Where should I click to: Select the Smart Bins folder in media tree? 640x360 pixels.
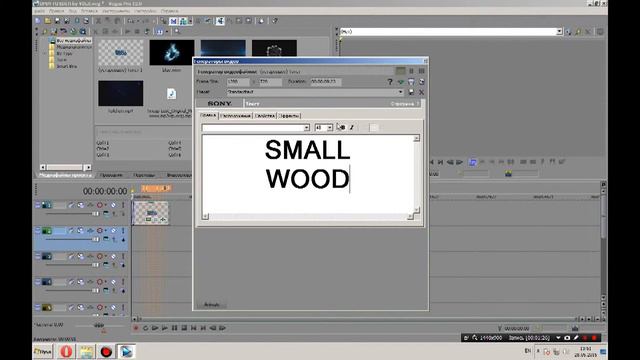coord(67,66)
